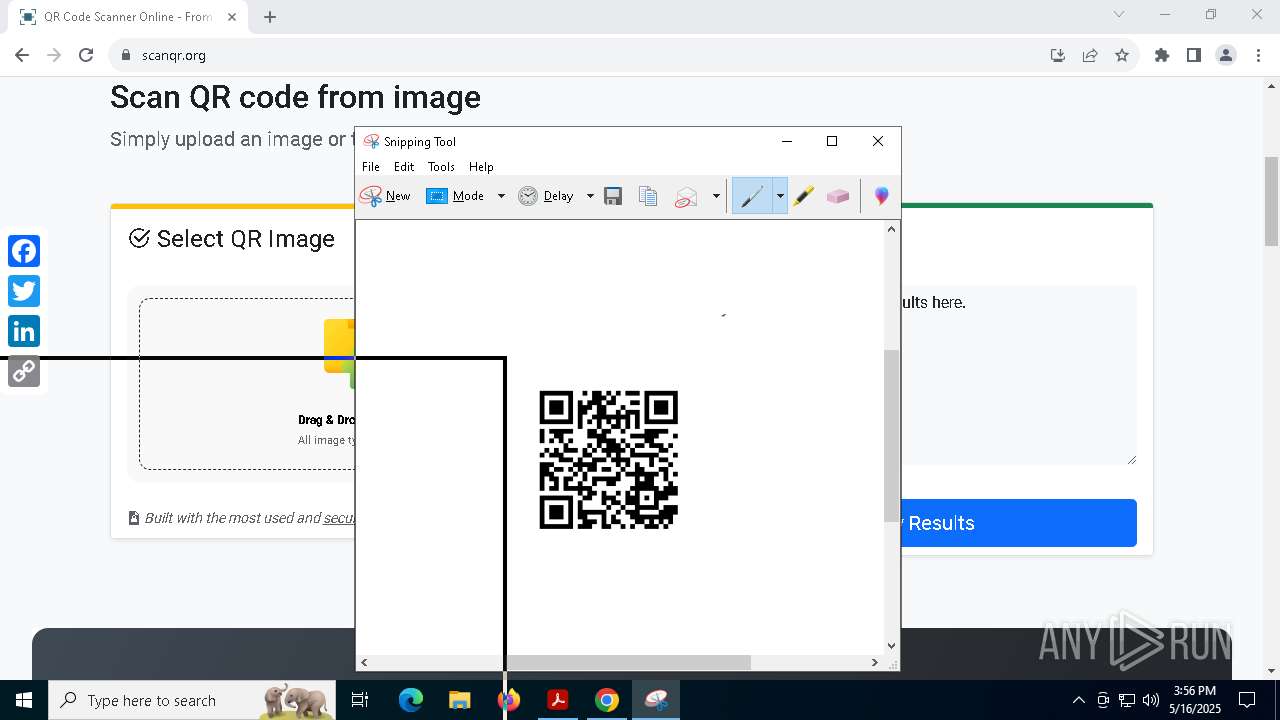Select the Eraser tool
Image resolution: width=1280 pixels, height=720 pixels.
point(838,196)
